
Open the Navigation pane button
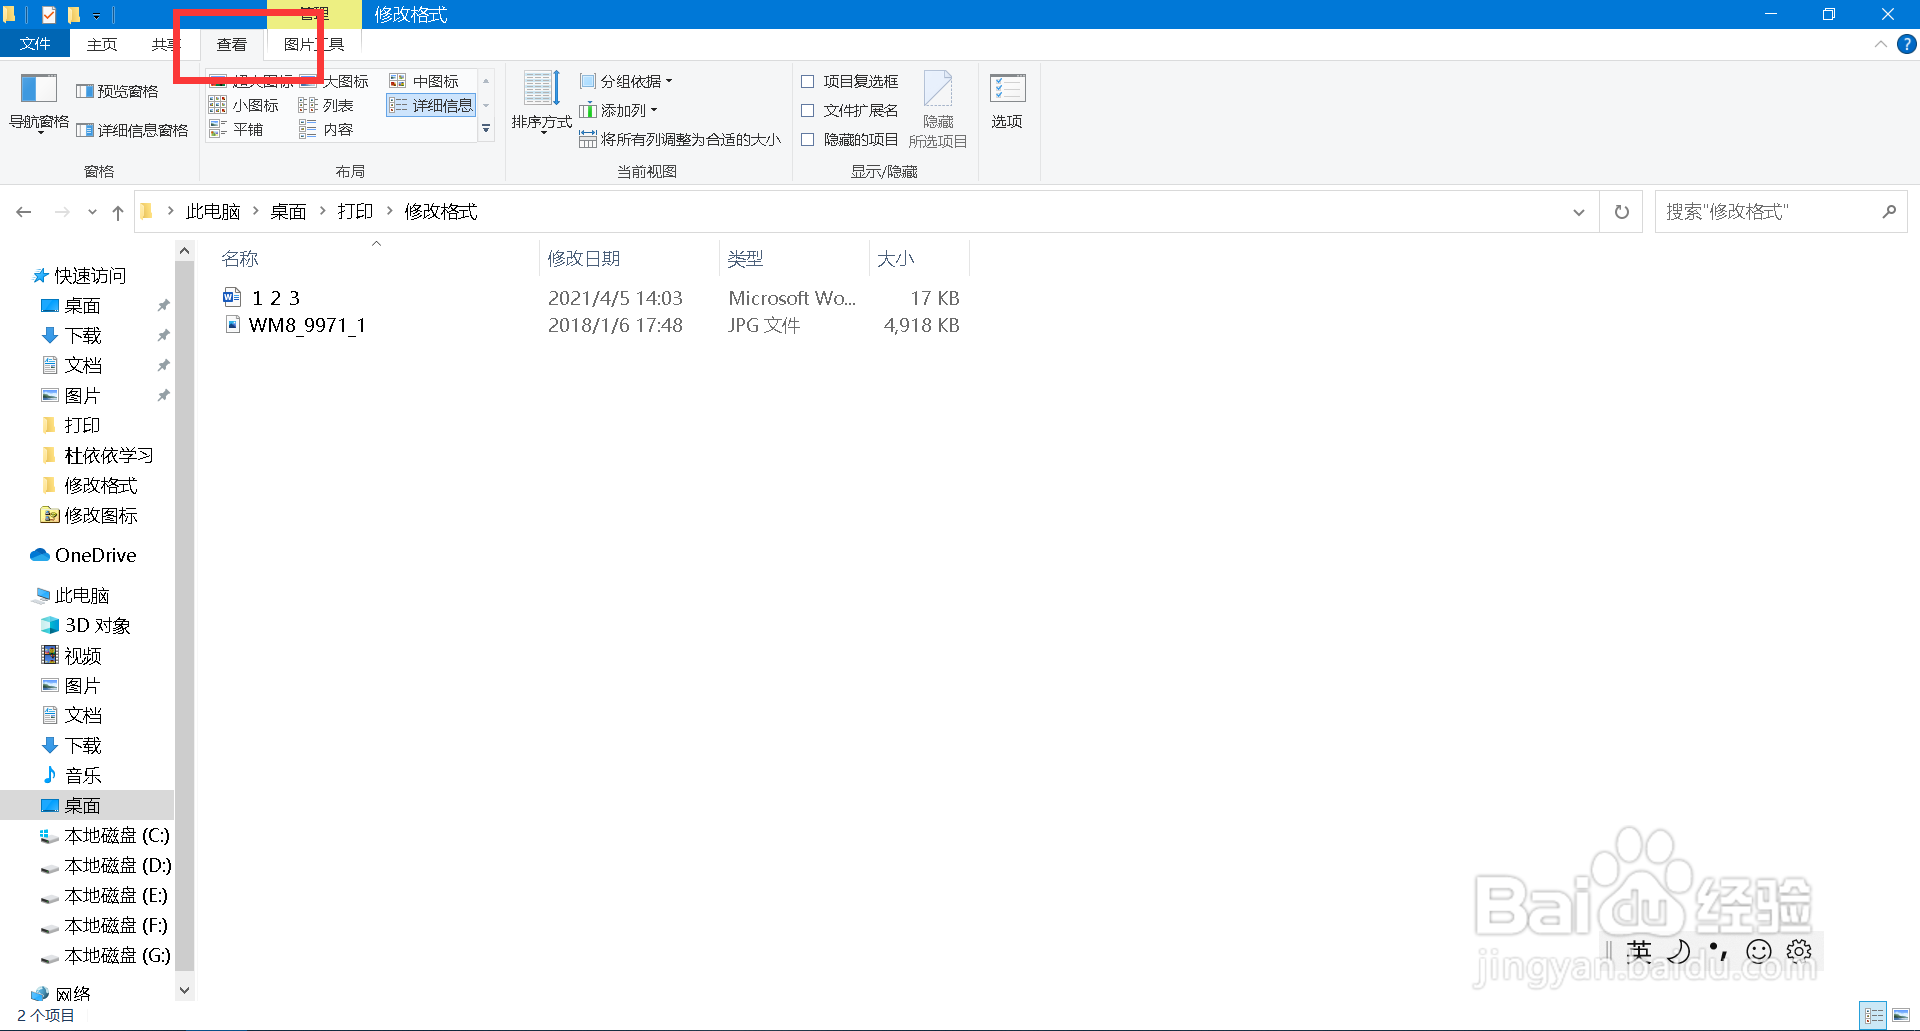click(39, 103)
